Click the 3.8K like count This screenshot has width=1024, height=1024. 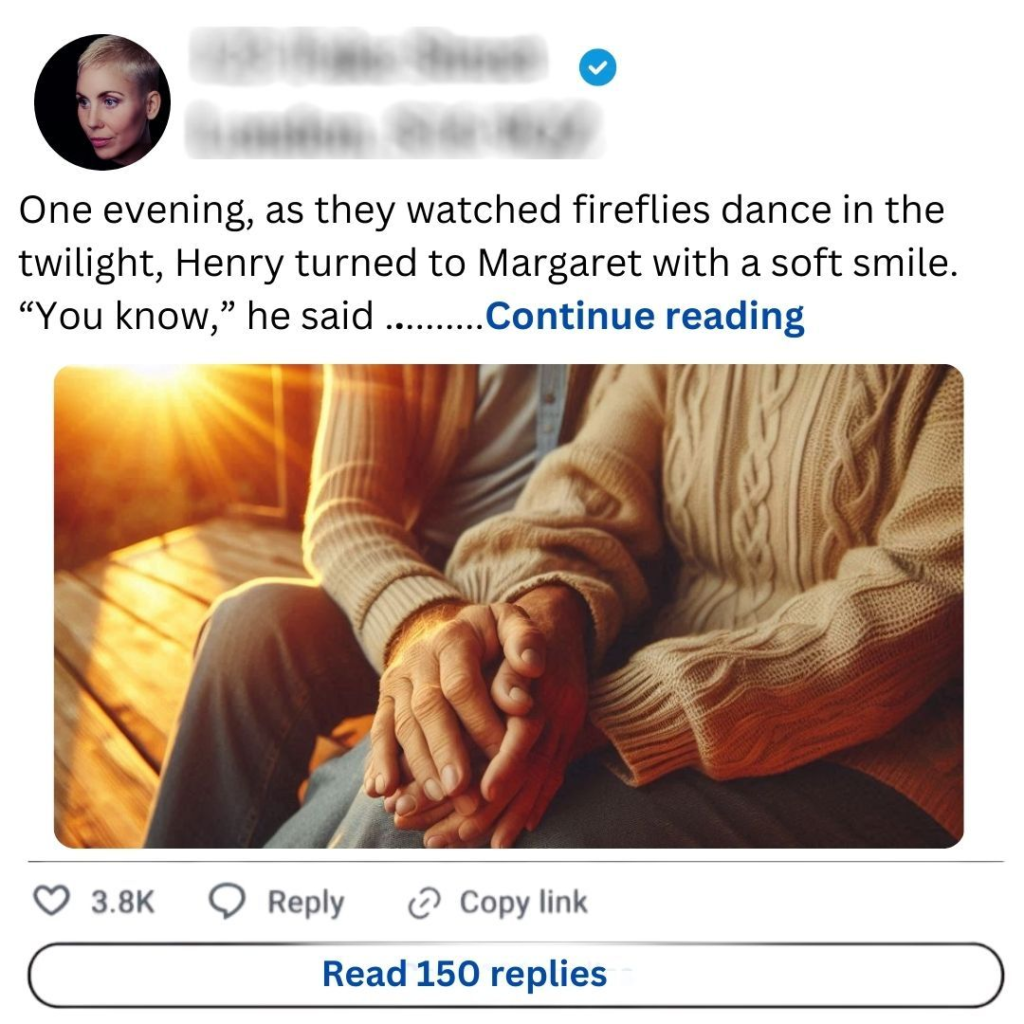click(x=123, y=902)
